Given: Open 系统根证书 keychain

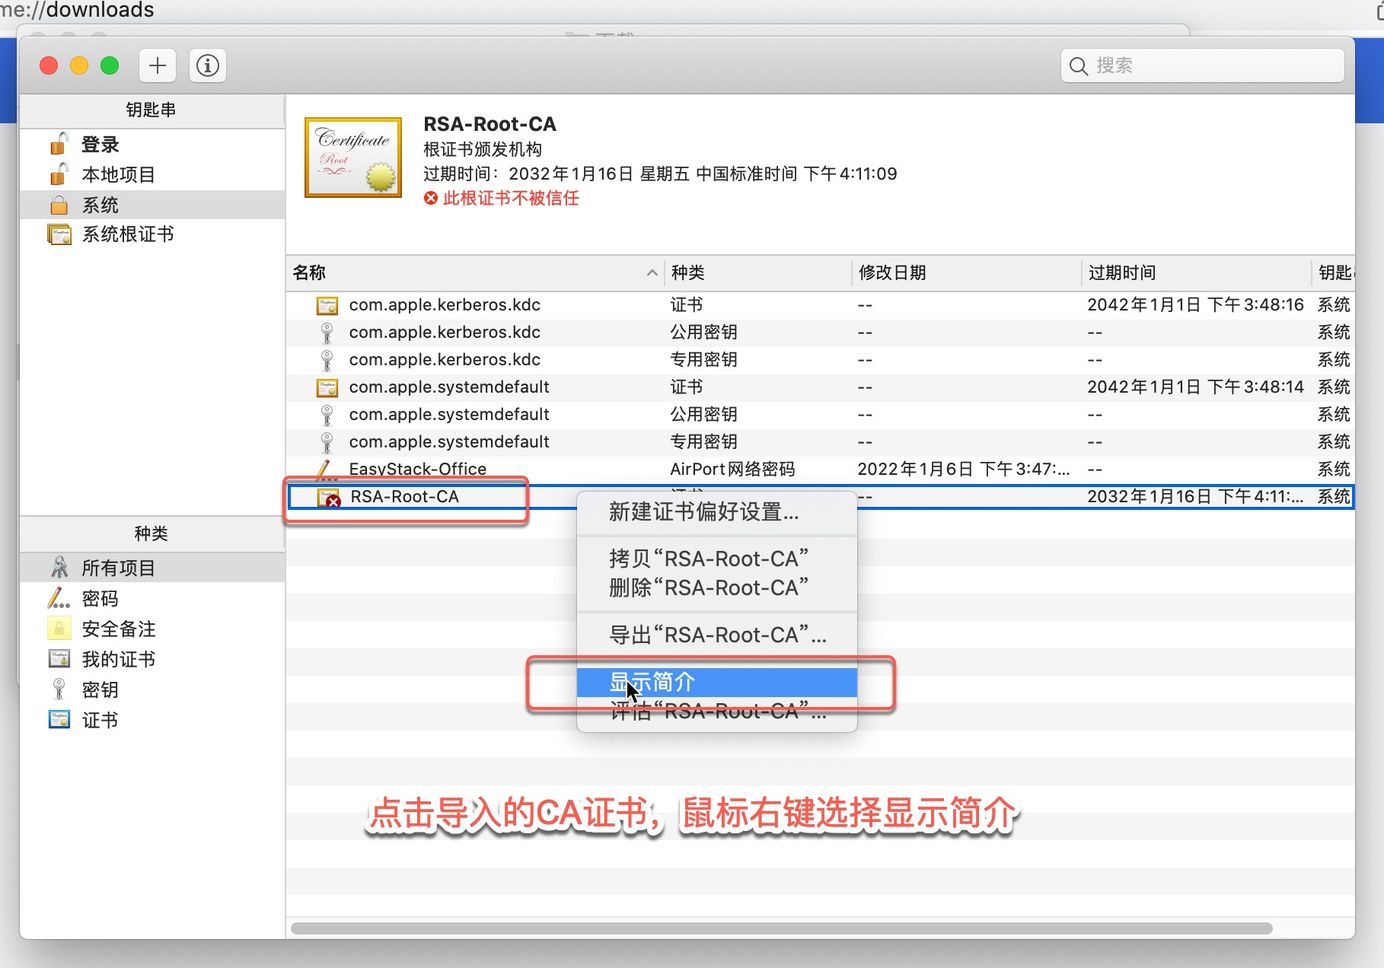Looking at the screenshot, I should pos(127,235).
